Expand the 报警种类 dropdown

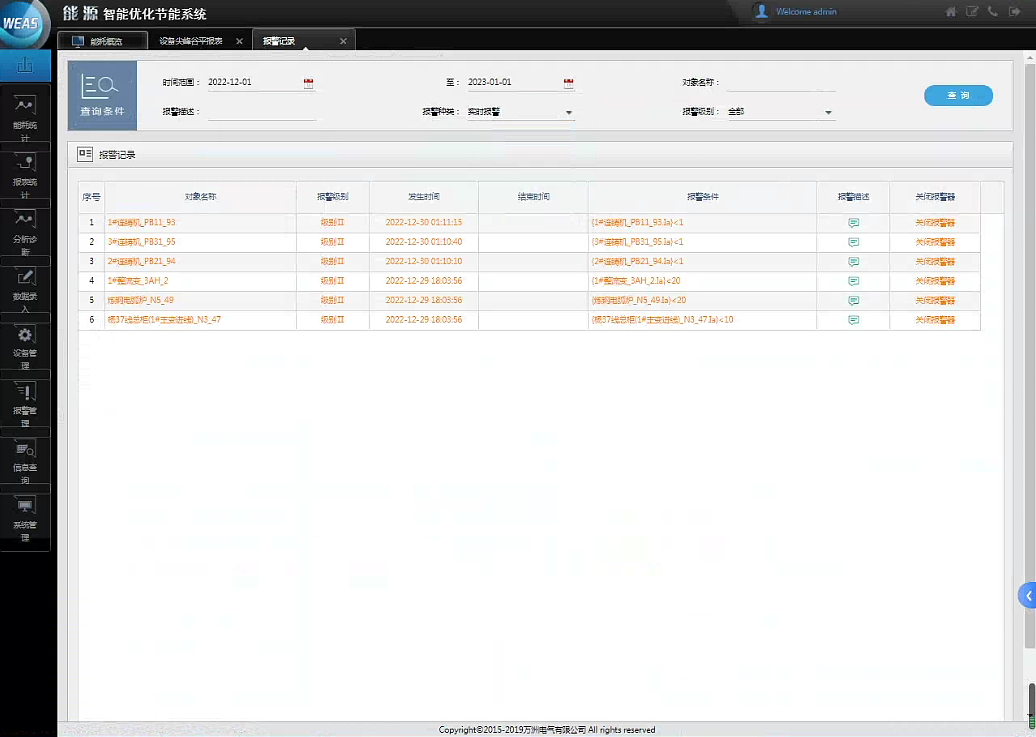(x=569, y=113)
